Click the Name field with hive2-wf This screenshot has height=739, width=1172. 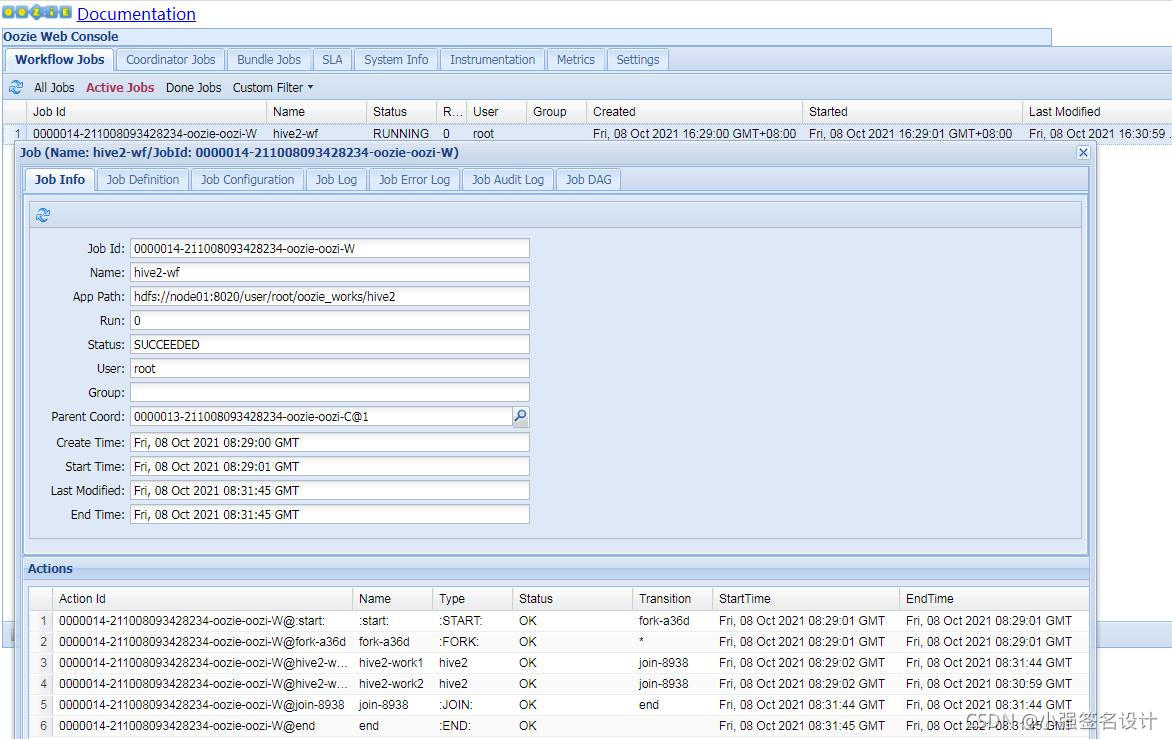(x=330, y=273)
